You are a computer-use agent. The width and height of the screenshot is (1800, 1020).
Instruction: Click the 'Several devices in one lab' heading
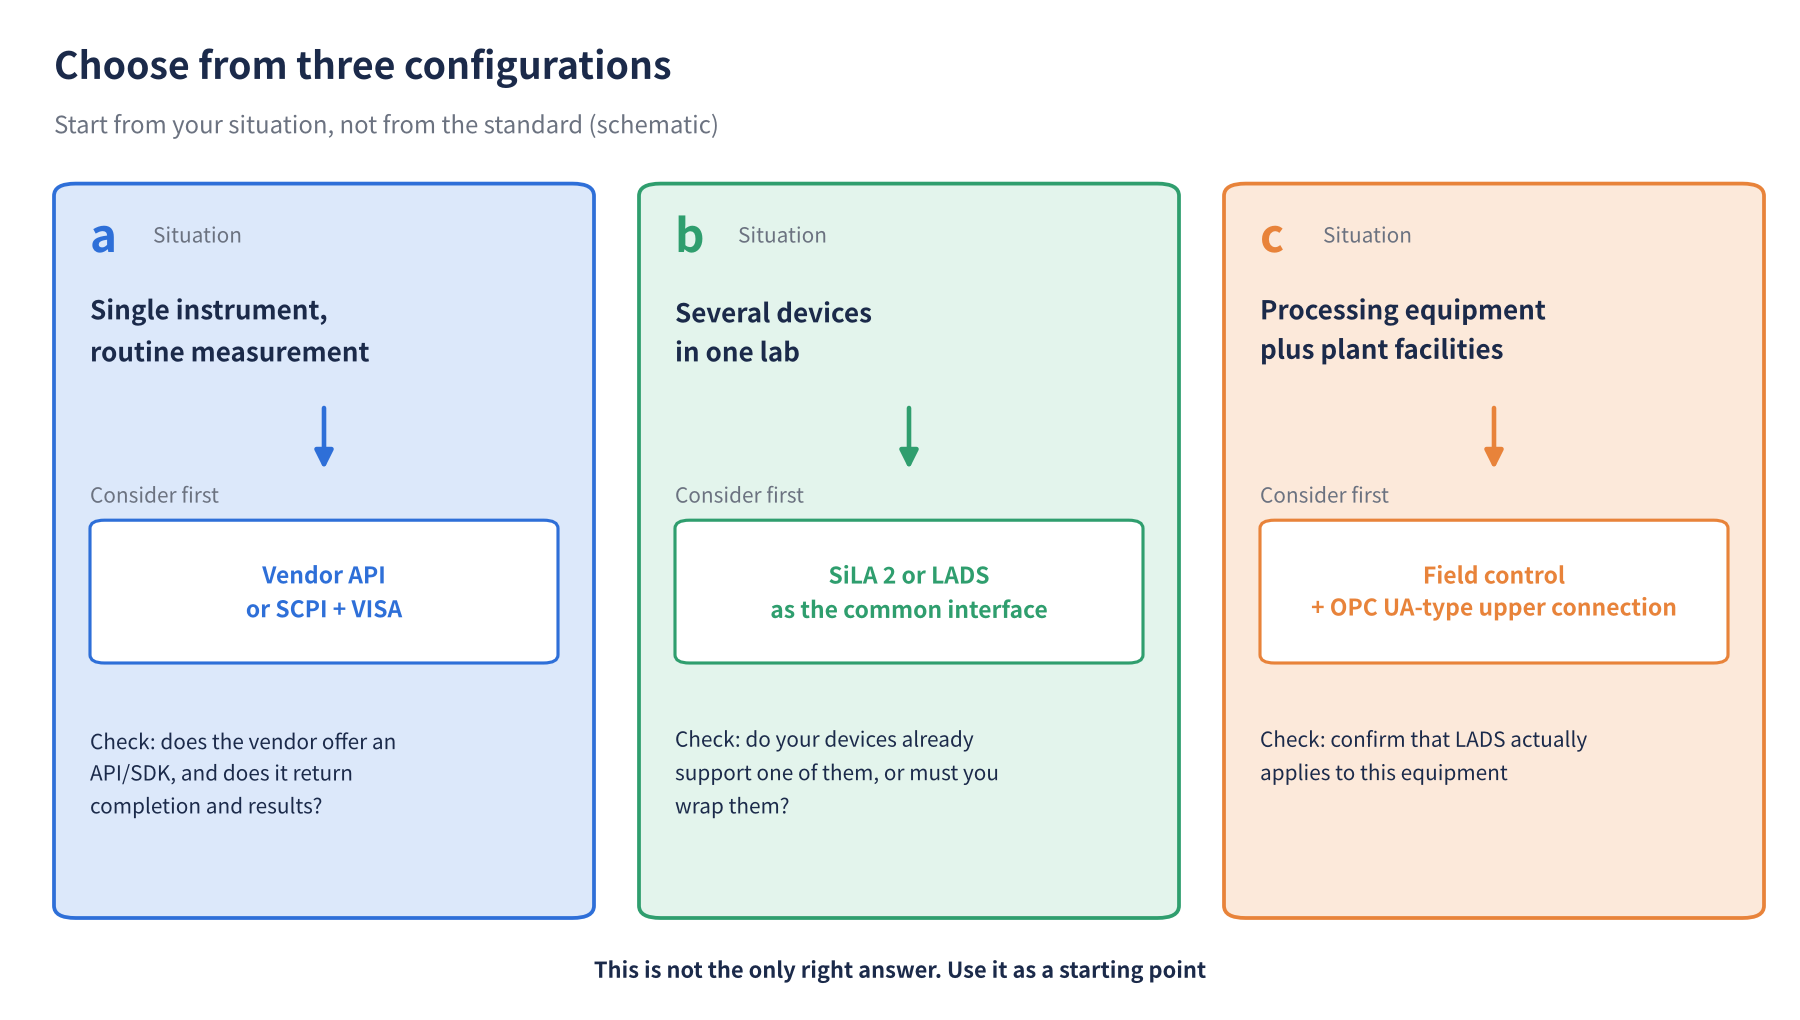773,332
